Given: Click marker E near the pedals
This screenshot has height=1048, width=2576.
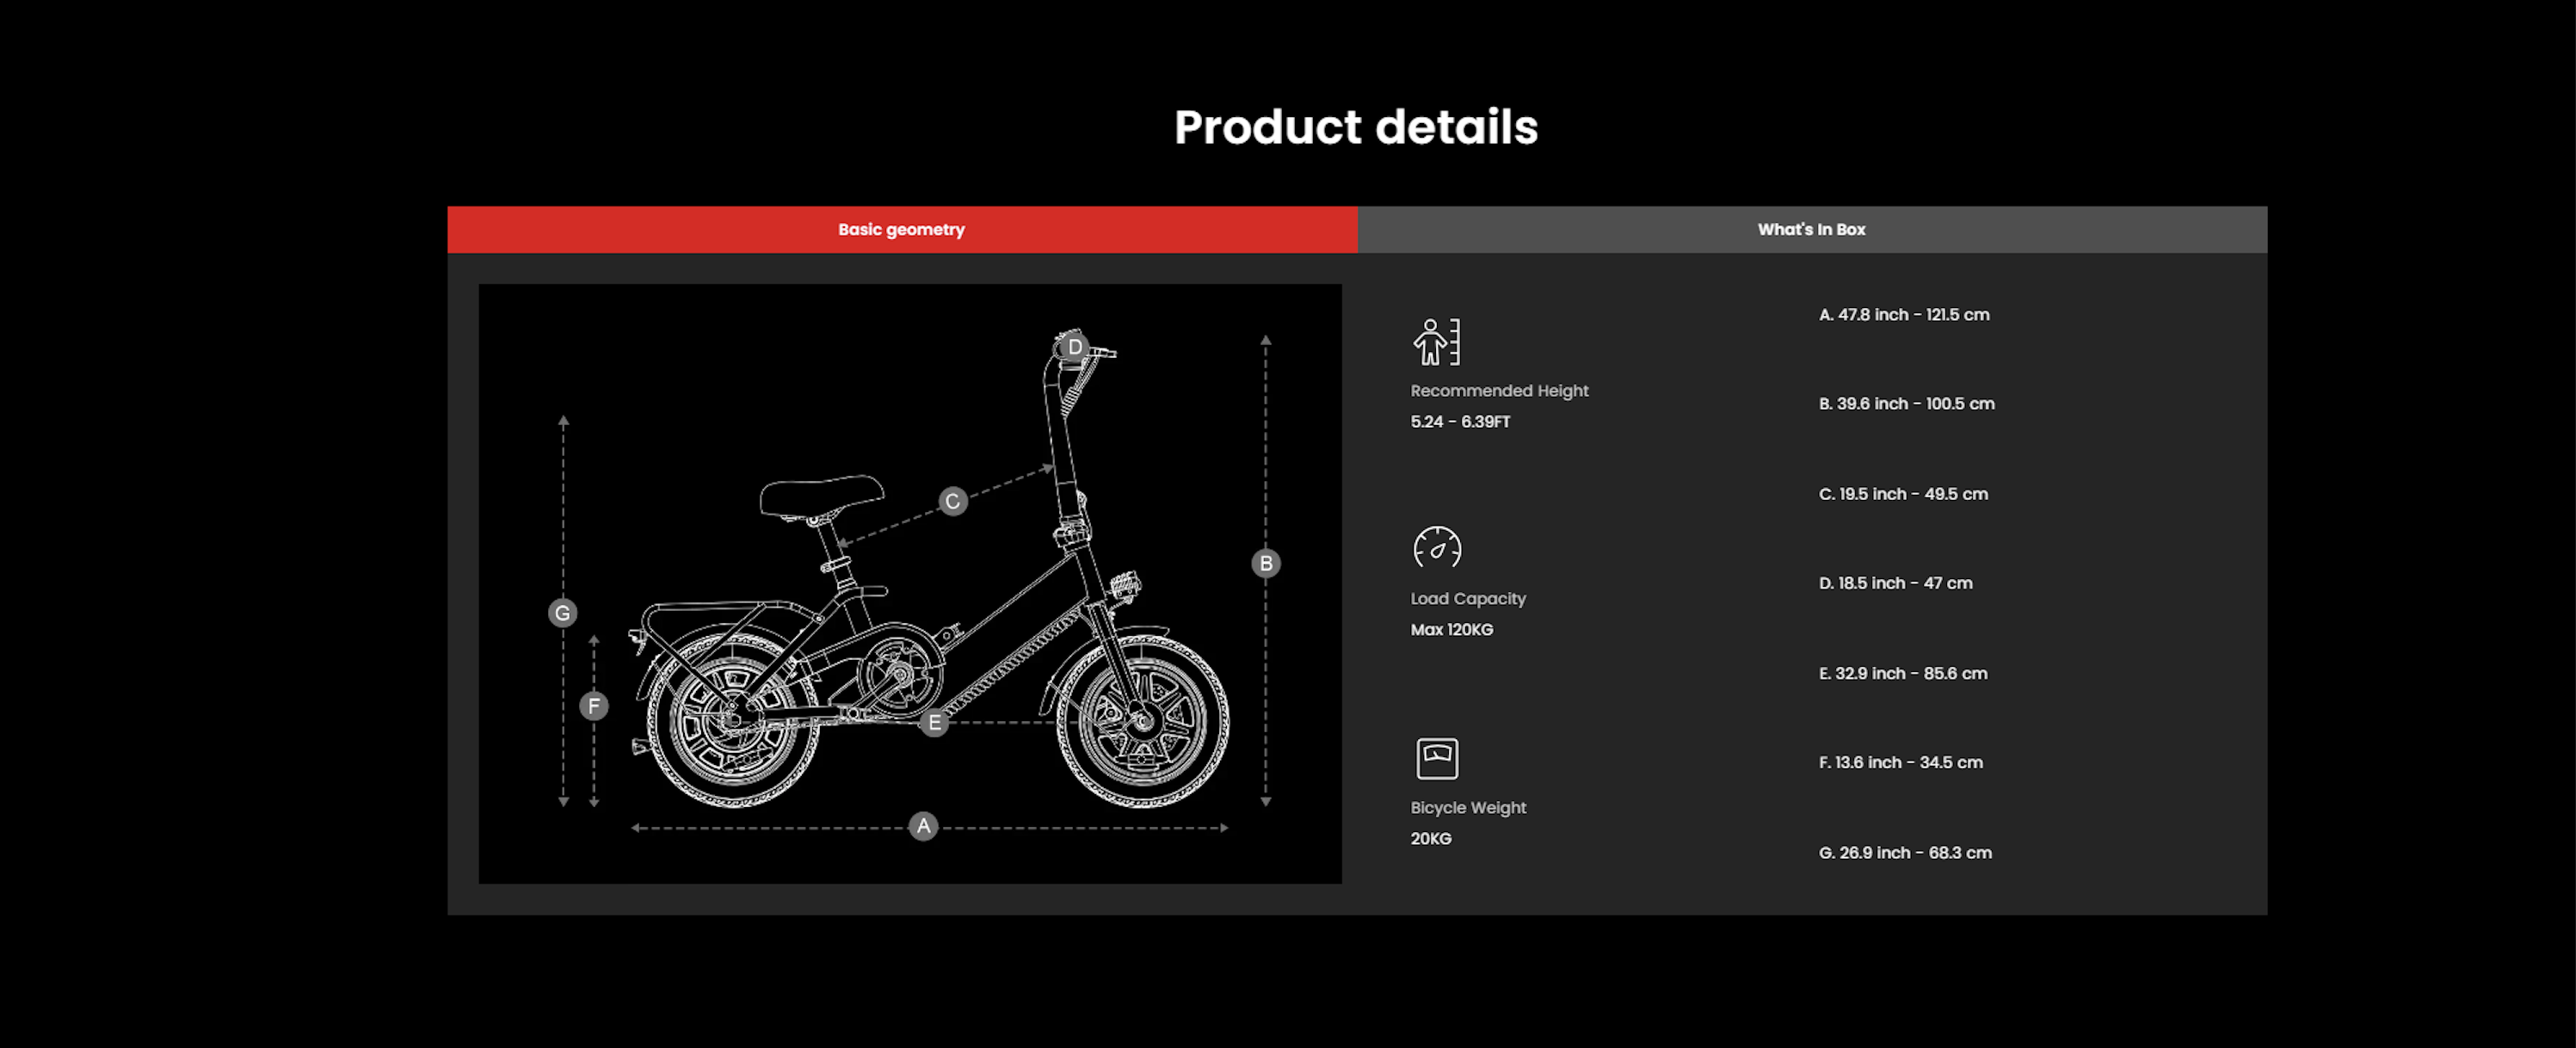Looking at the screenshot, I should pos(934,722).
